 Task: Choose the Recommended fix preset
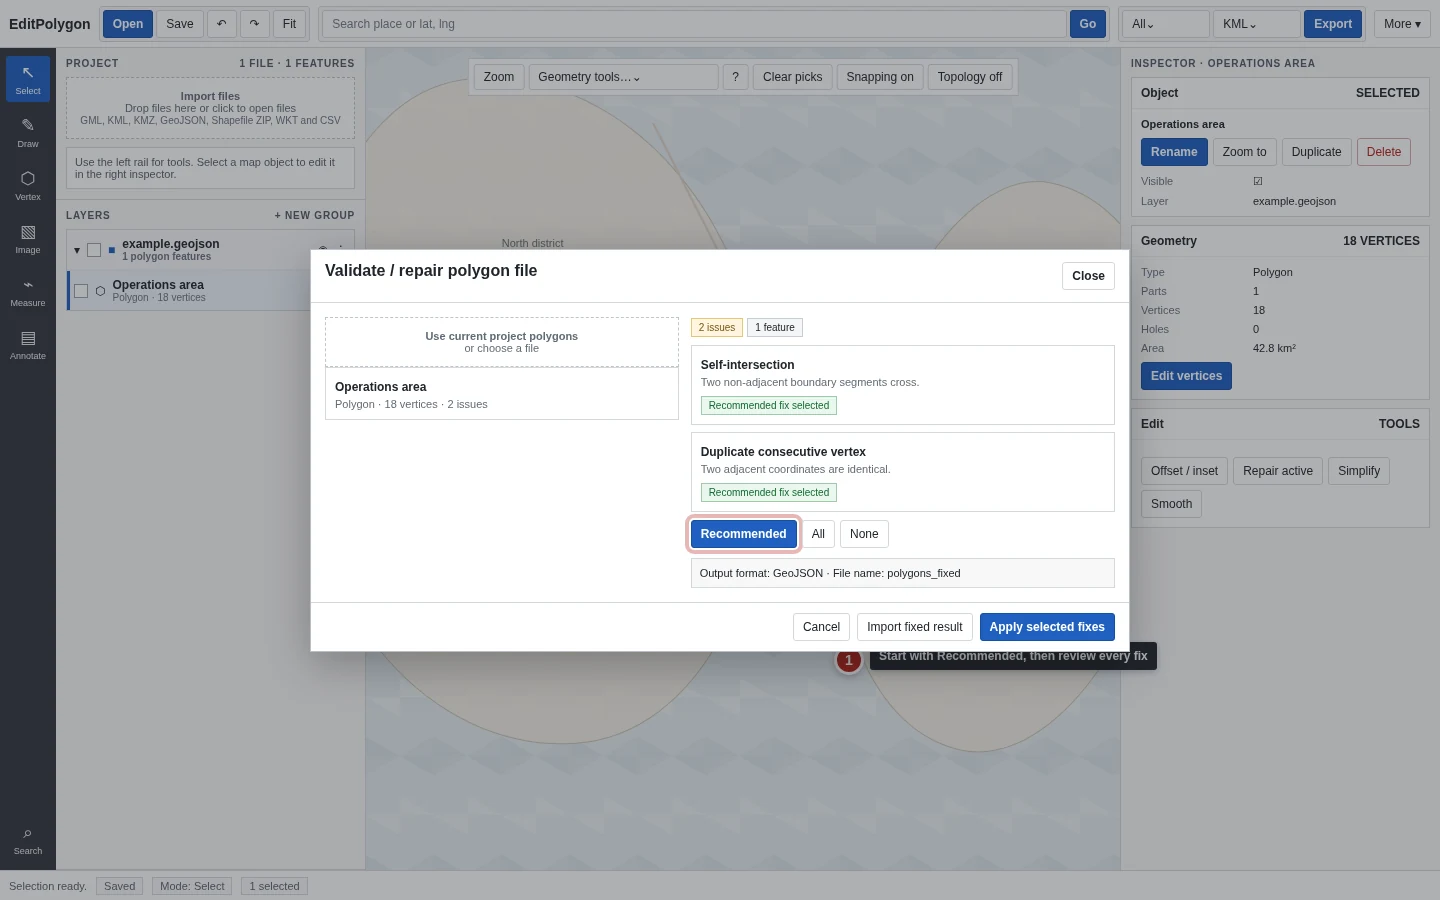click(744, 534)
